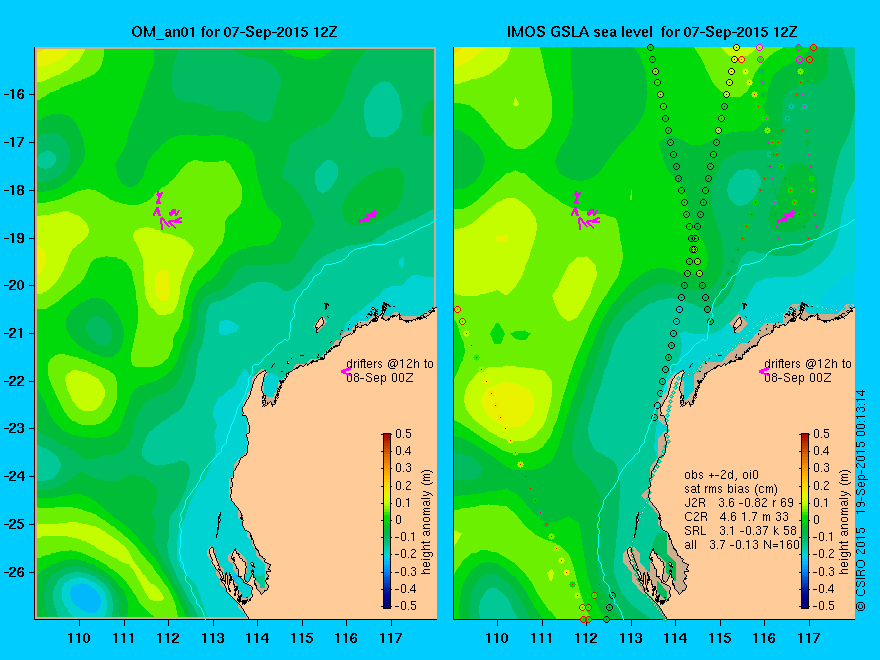Click longitude '116' under the OM_an01 map

click(x=346, y=638)
